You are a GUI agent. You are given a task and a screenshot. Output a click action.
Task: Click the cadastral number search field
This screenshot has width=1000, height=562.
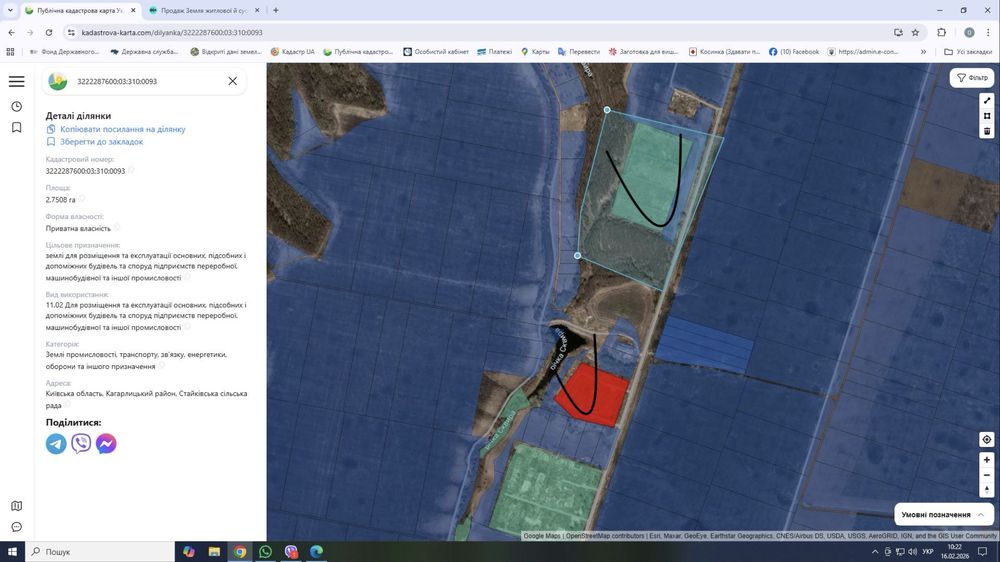click(x=145, y=81)
